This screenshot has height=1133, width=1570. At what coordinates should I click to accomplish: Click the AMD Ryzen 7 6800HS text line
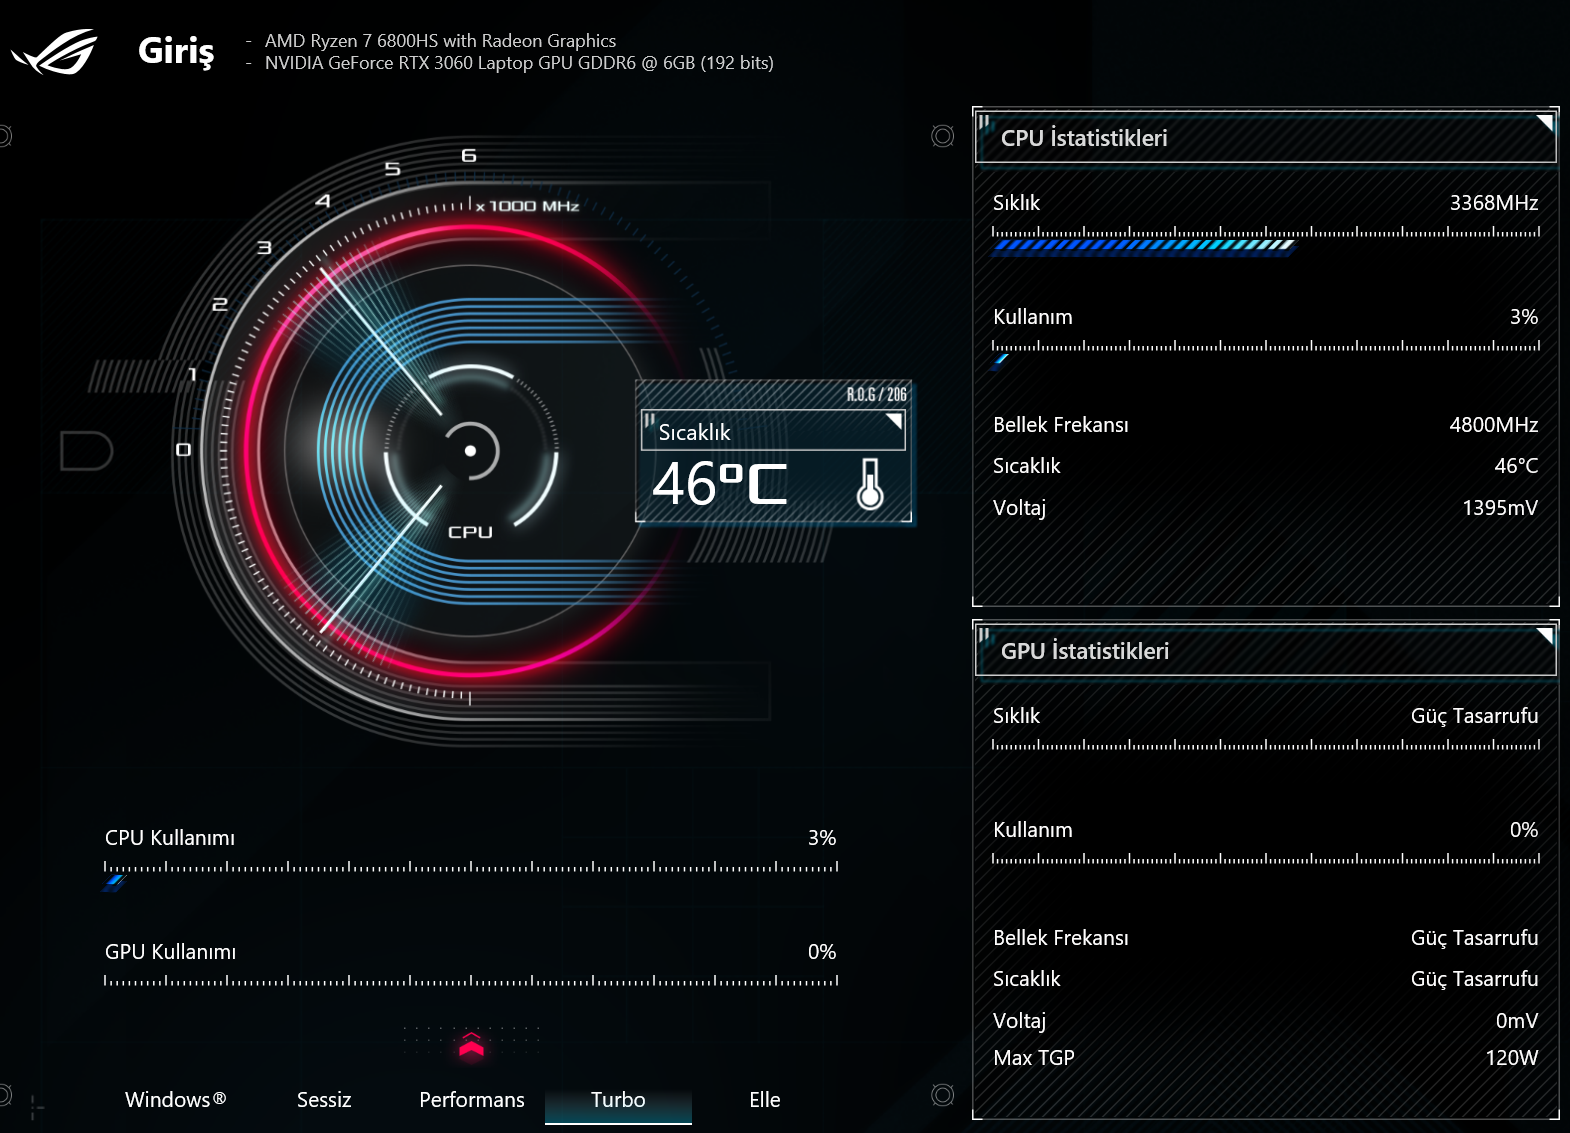(440, 41)
